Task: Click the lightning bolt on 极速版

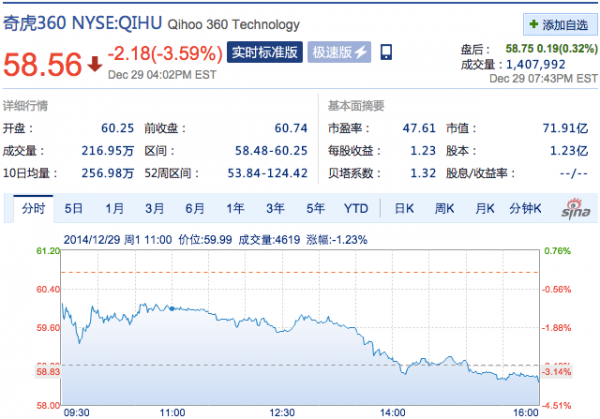Action: pyautogui.click(x=361, y=52)
